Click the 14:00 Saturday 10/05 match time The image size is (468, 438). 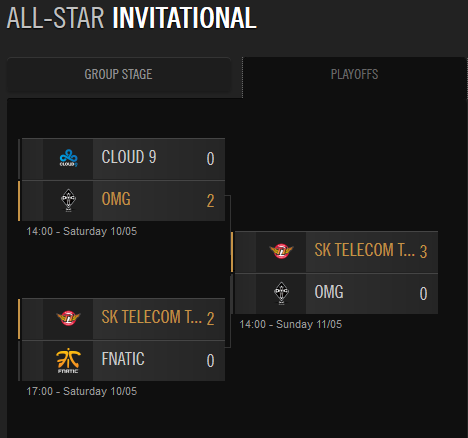click(x=82, y=231)
